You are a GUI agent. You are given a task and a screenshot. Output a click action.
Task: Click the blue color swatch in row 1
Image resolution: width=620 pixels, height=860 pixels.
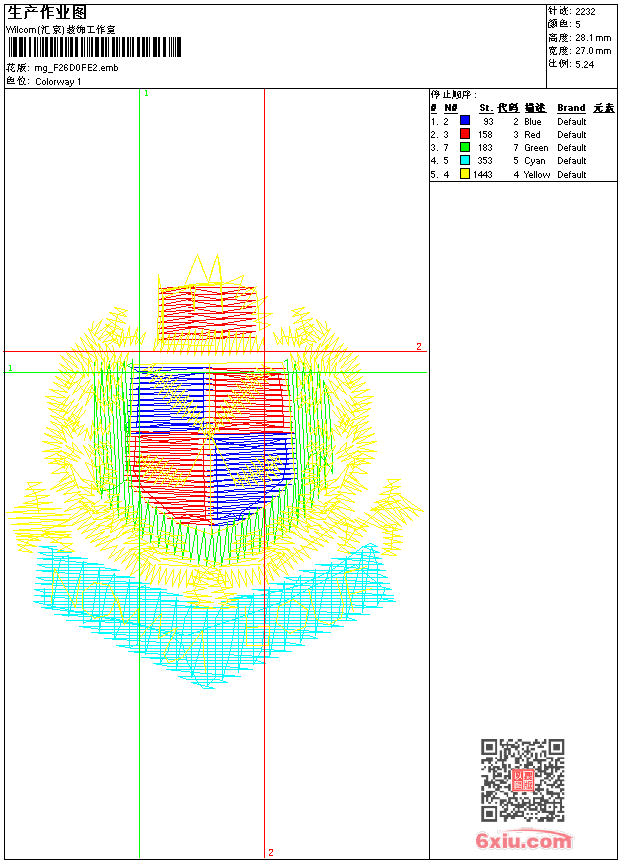(x=465, y=121)
